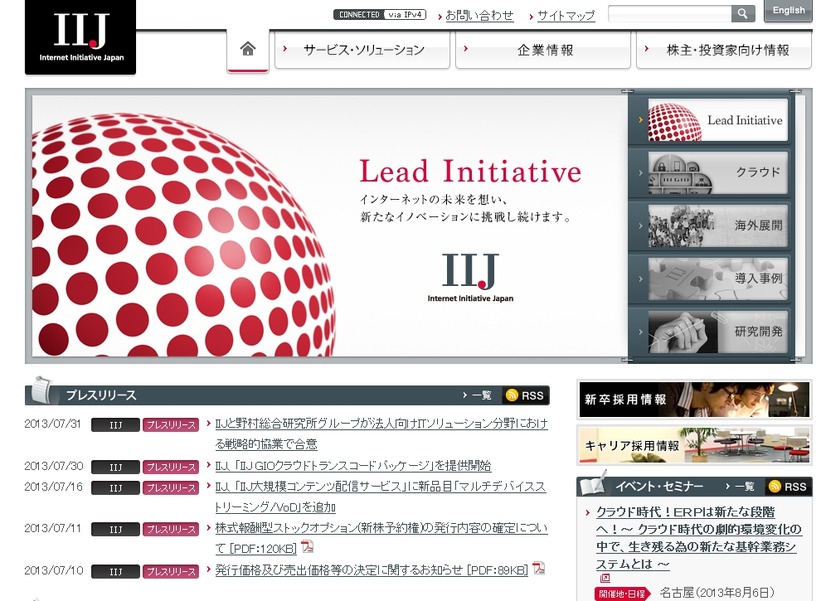The width and height of the screenshot is (826, 601).
Task: Click the キャリア採用情報 banner
Action: pos(694,446)
